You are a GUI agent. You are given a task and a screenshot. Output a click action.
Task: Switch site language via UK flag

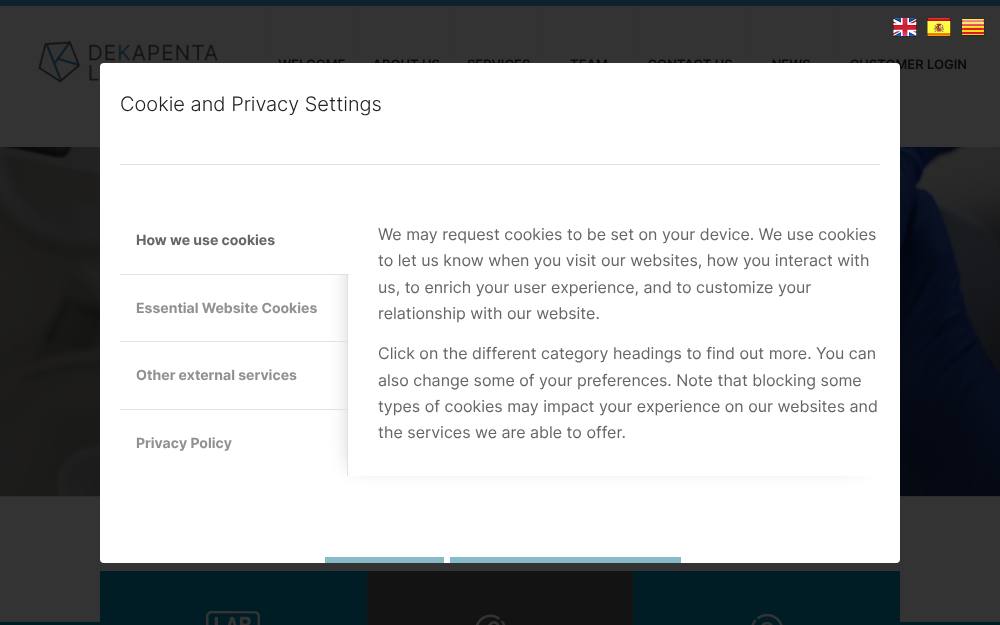904,27
